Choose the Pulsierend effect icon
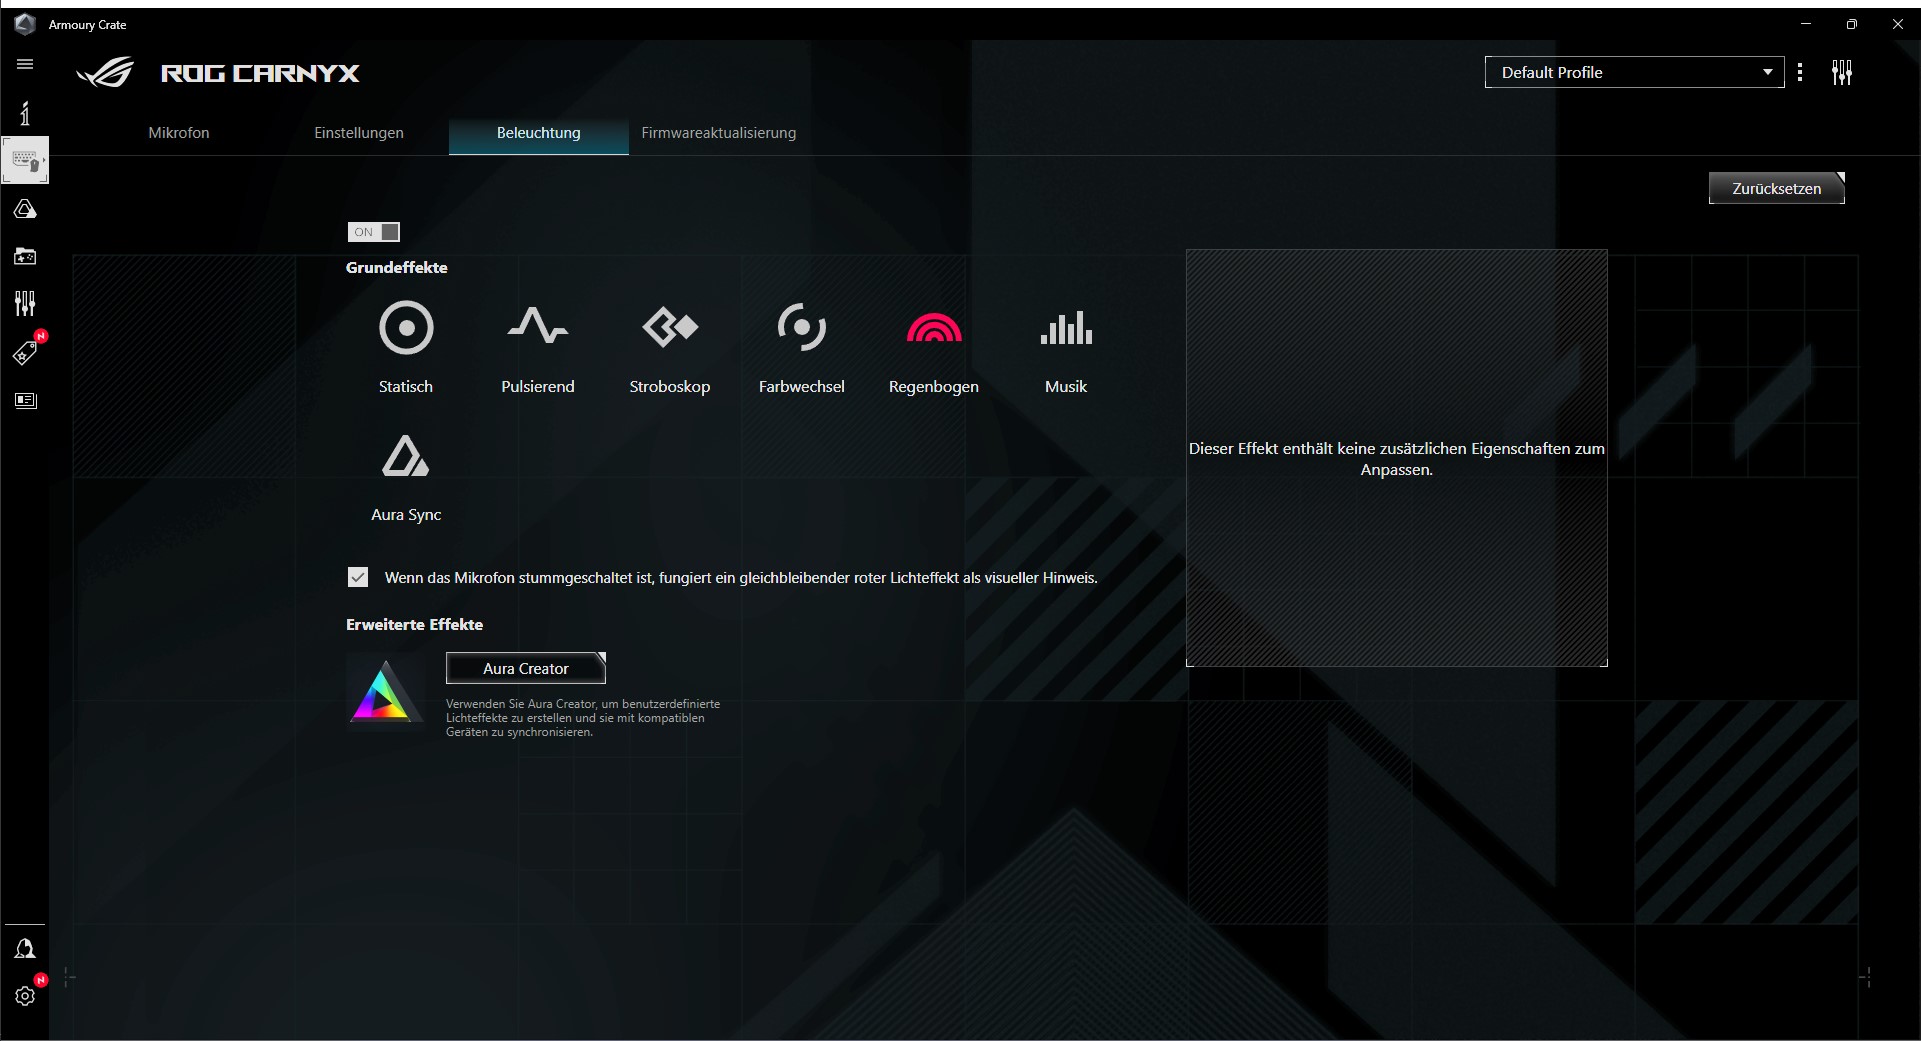The image size is (1921, 1041). point(537,329)
